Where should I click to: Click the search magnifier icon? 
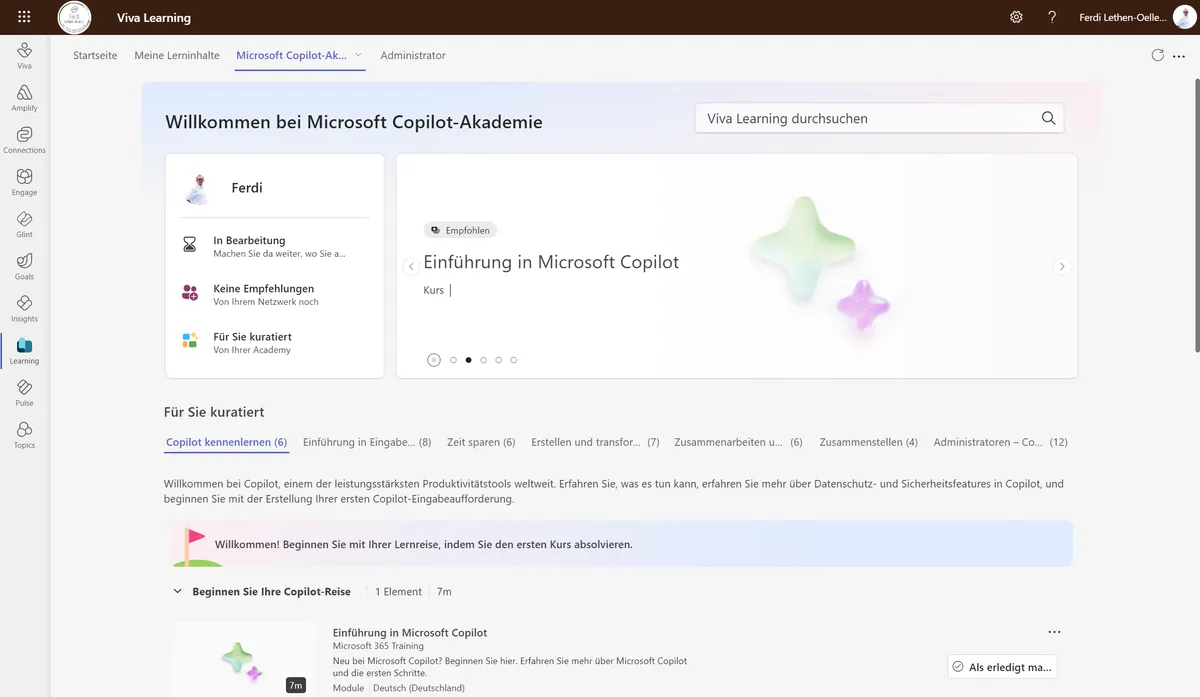click(1048, 118)
